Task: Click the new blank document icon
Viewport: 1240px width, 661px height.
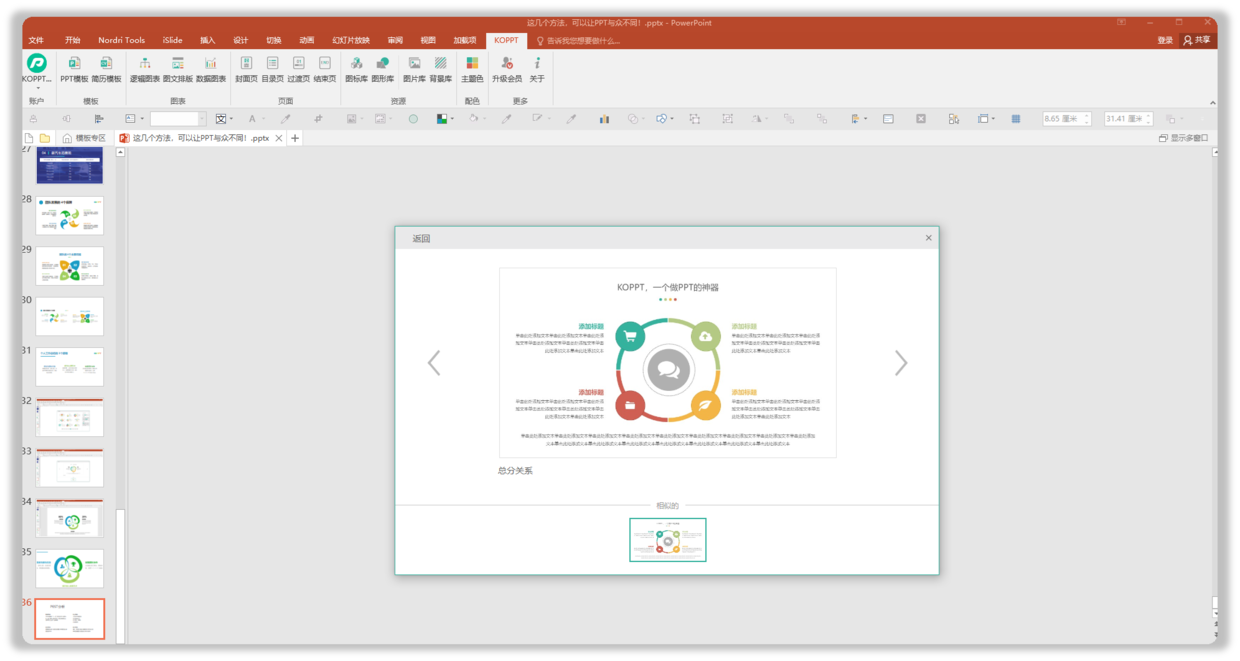Action: pos(29,138)
